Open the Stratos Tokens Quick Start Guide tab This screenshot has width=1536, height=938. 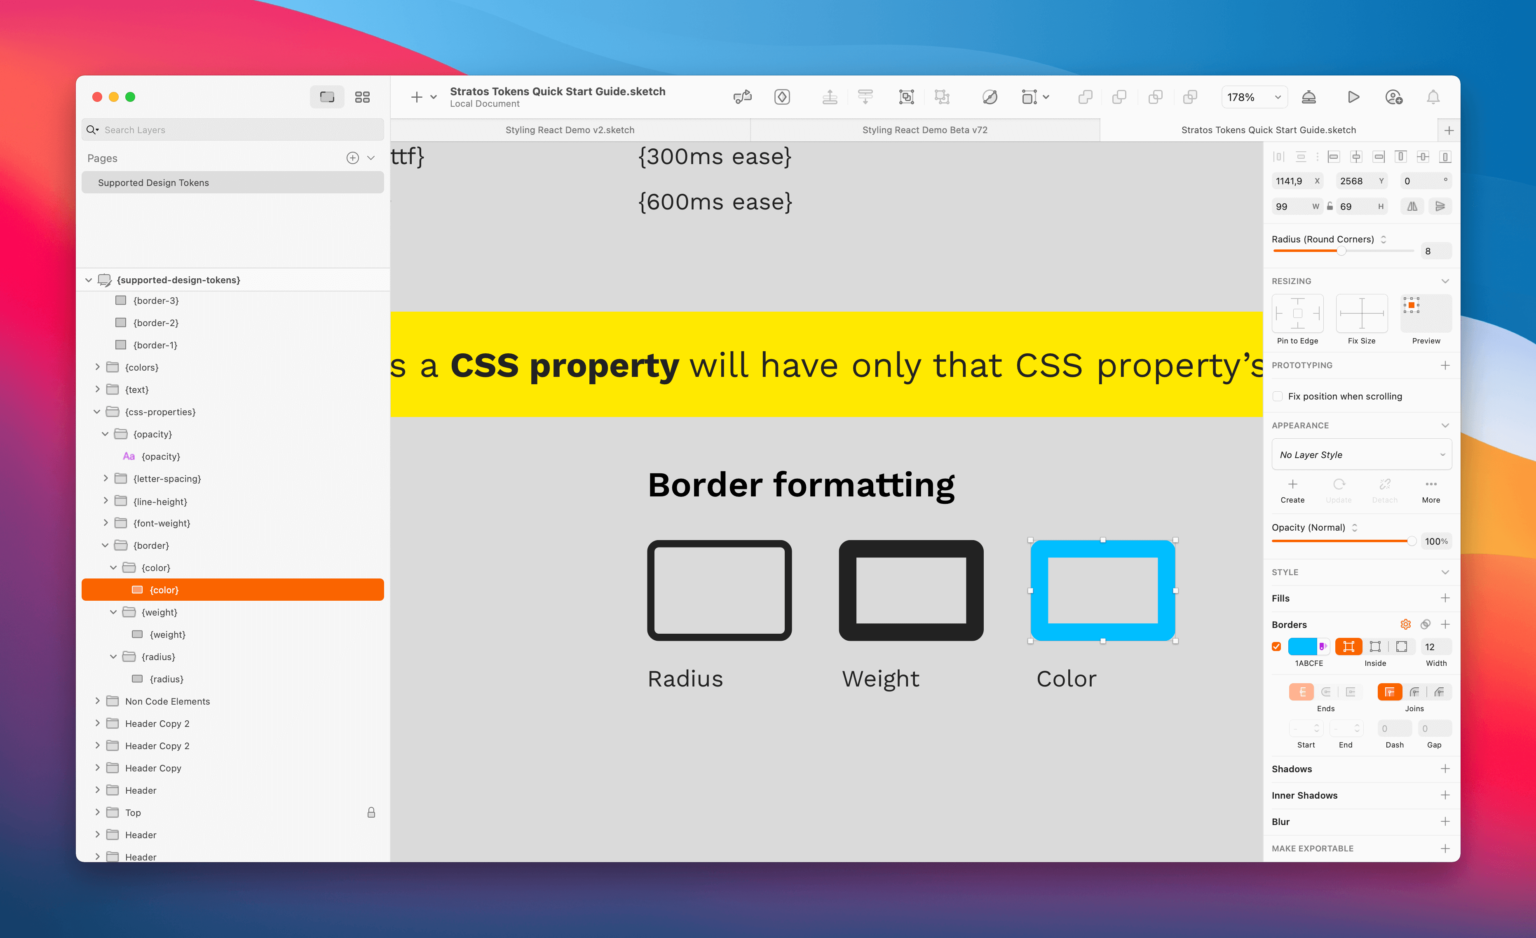(1268, 129)
